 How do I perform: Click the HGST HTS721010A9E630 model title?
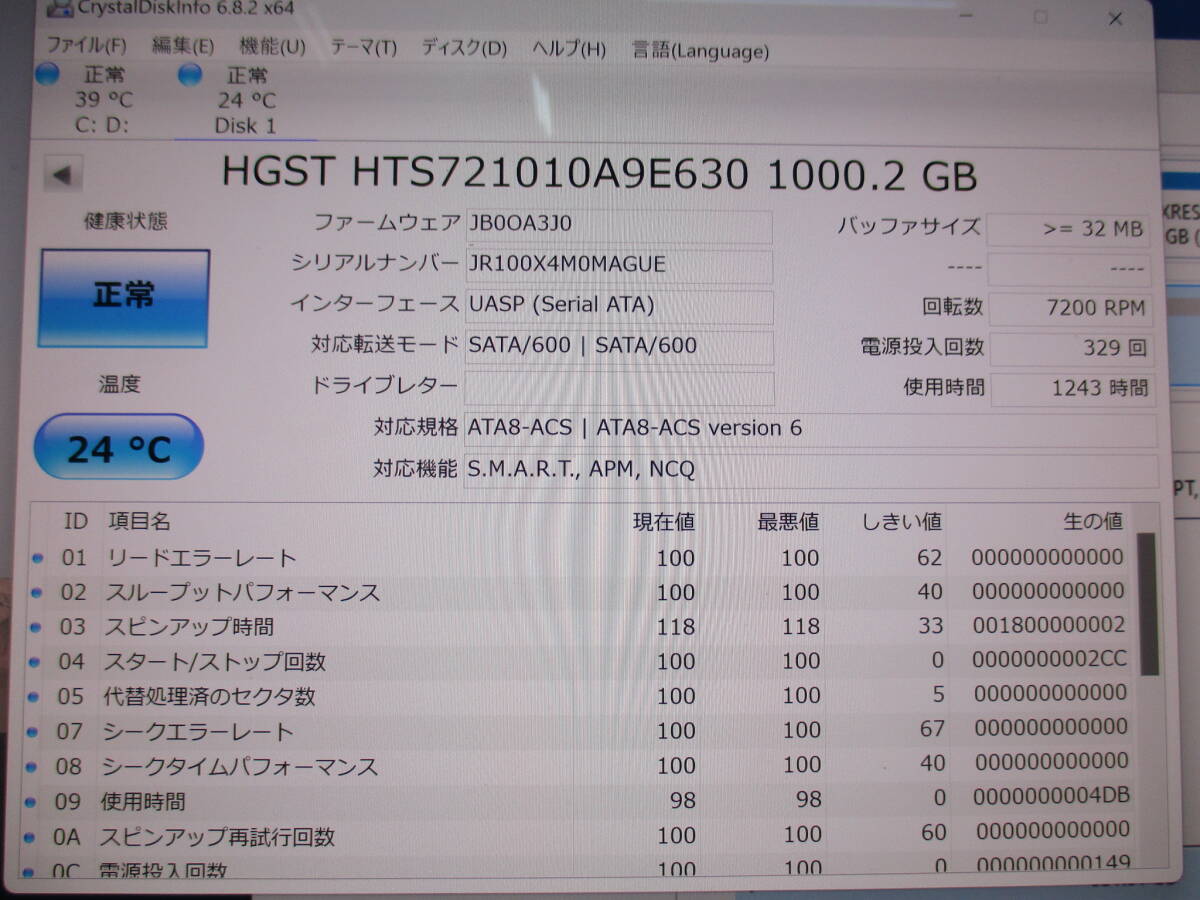click(x=599, y=176)
